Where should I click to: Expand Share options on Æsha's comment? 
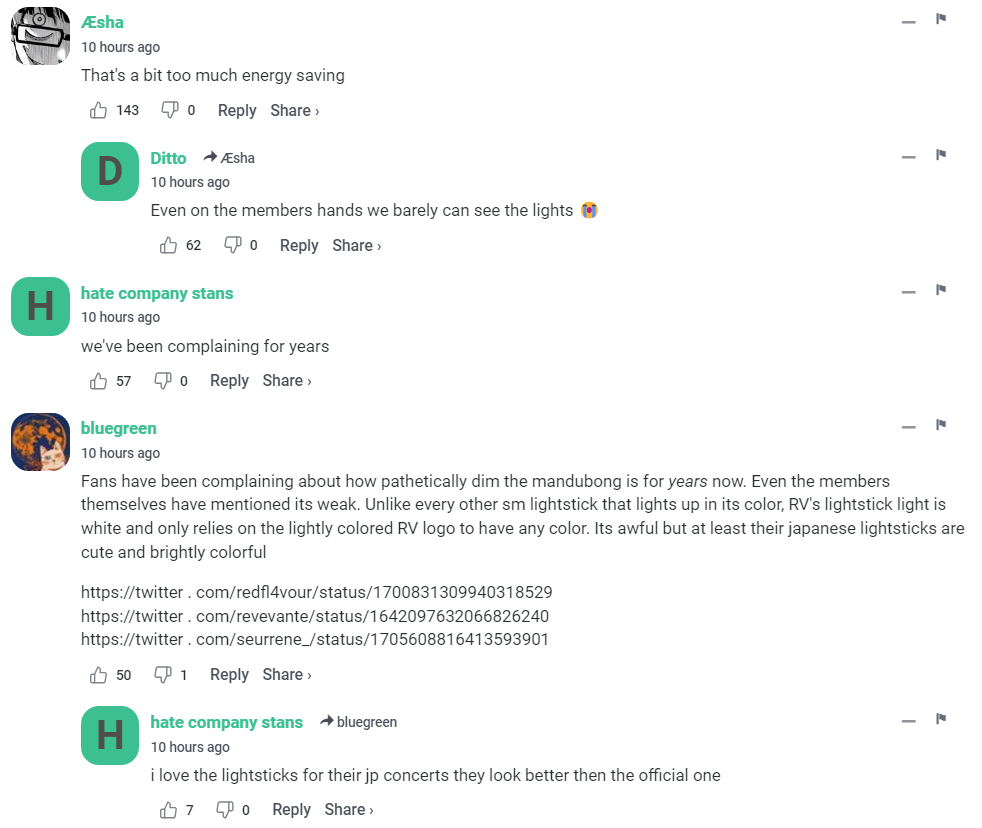[294, 110]
